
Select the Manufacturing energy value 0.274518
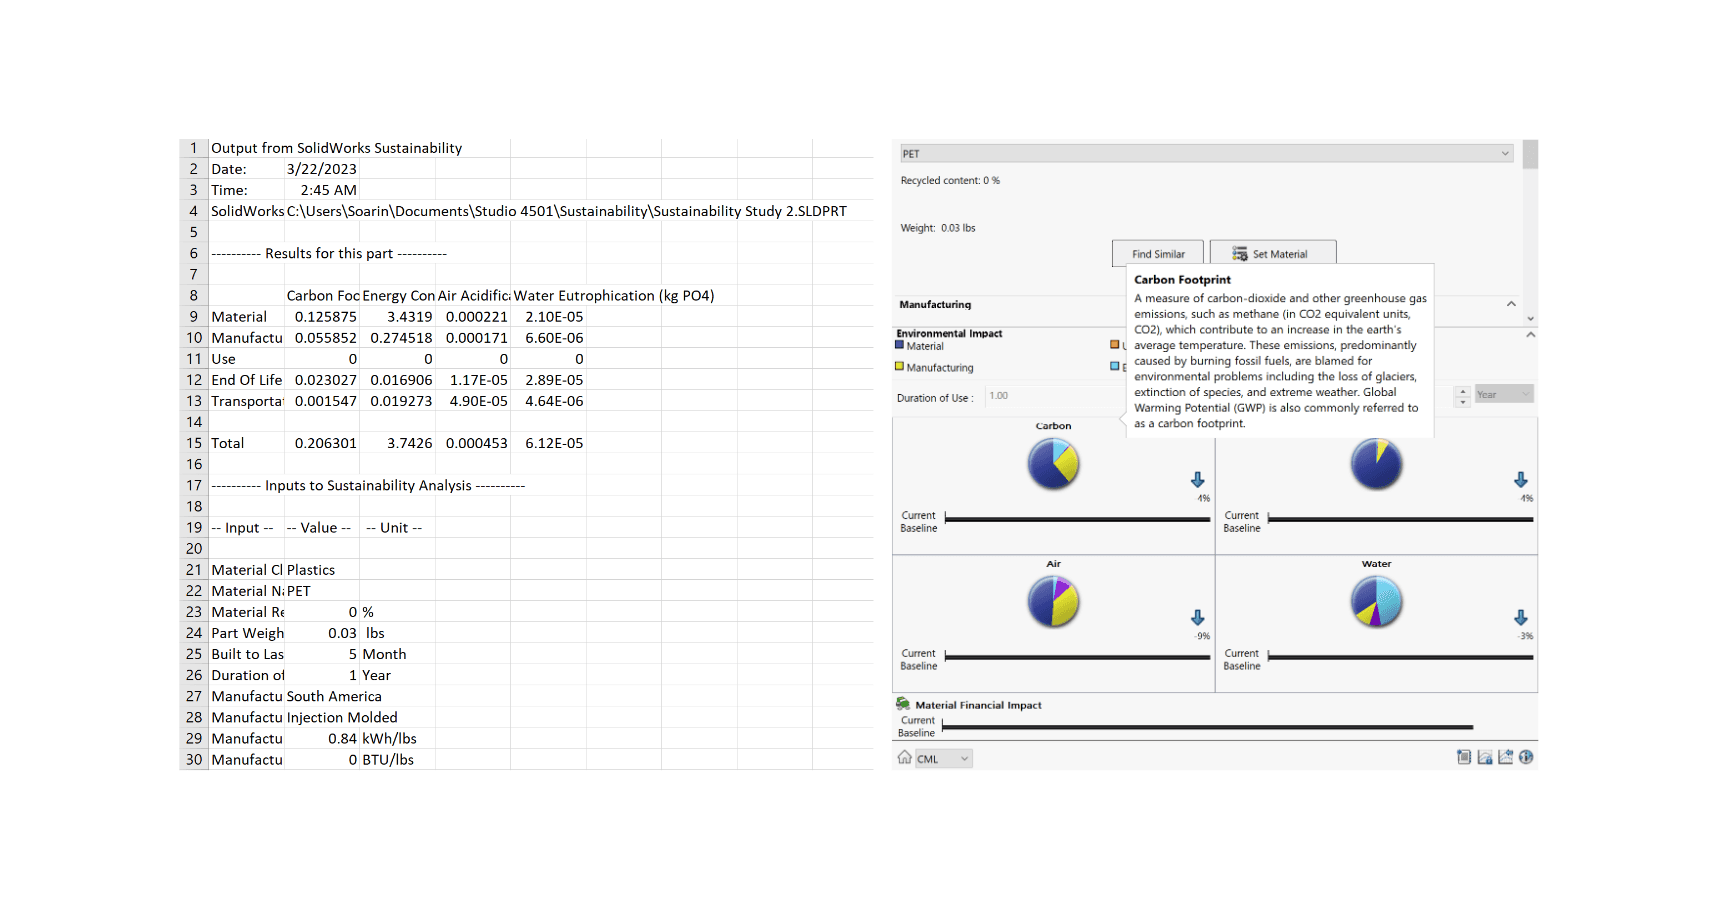tap(397, 338)
